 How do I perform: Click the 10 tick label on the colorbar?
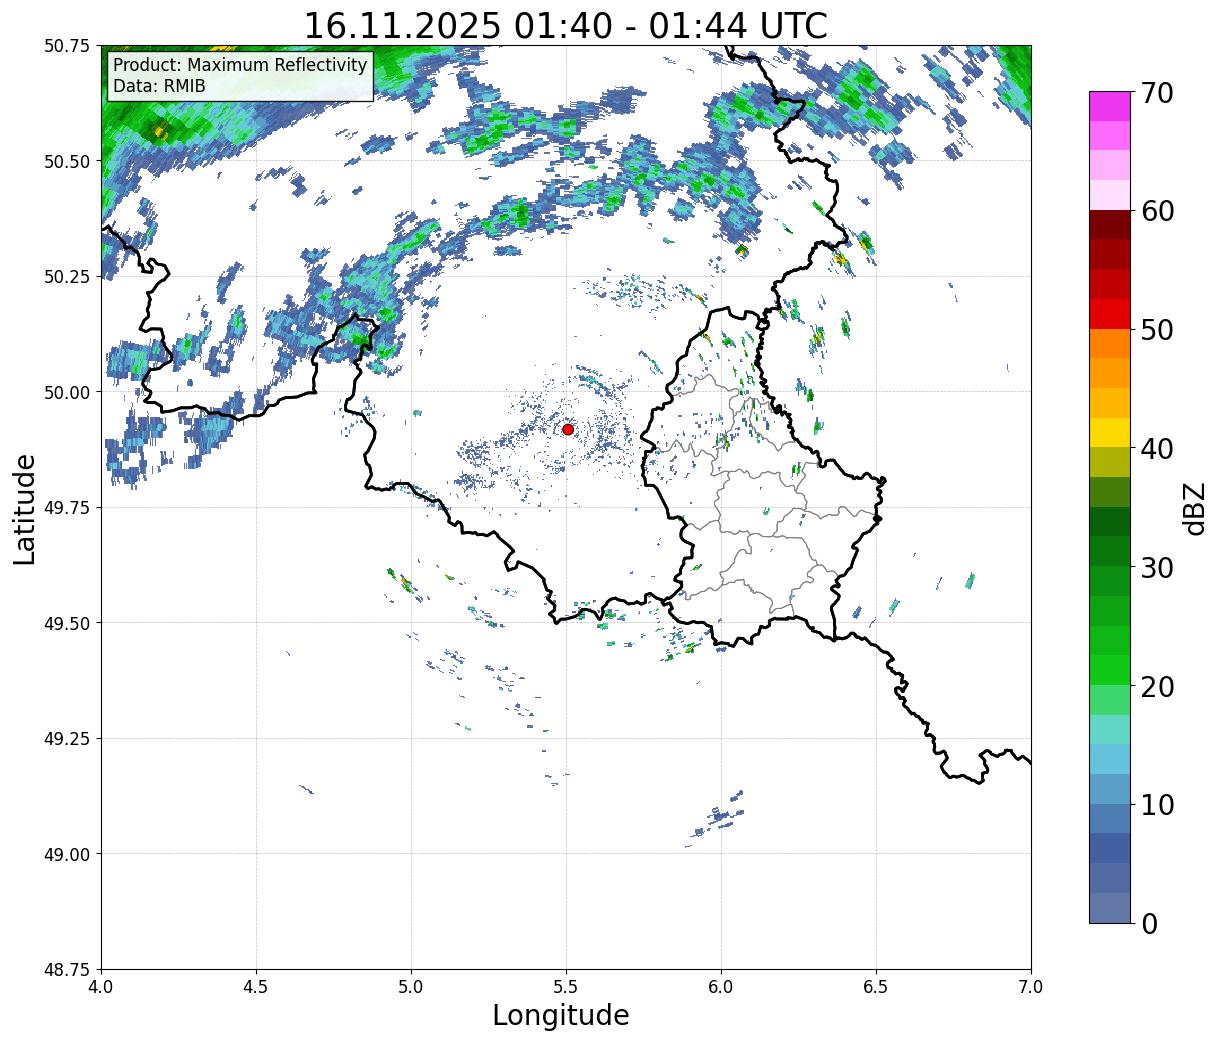click(x=1156, y=805)
